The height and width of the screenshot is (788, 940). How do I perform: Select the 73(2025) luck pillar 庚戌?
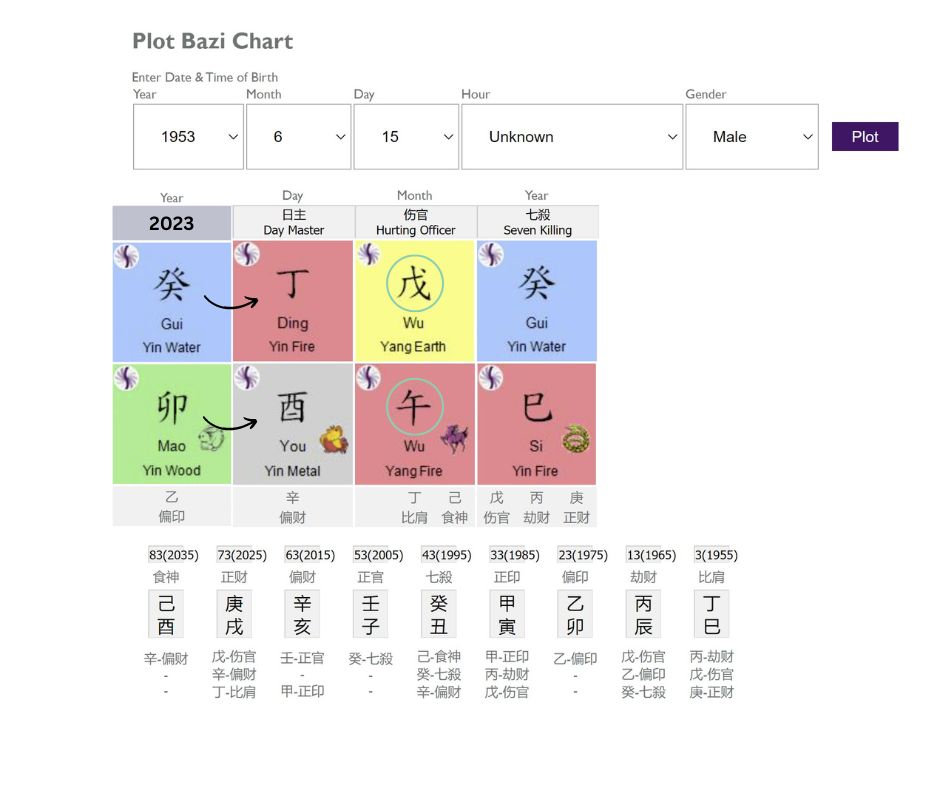click(234, 614)
